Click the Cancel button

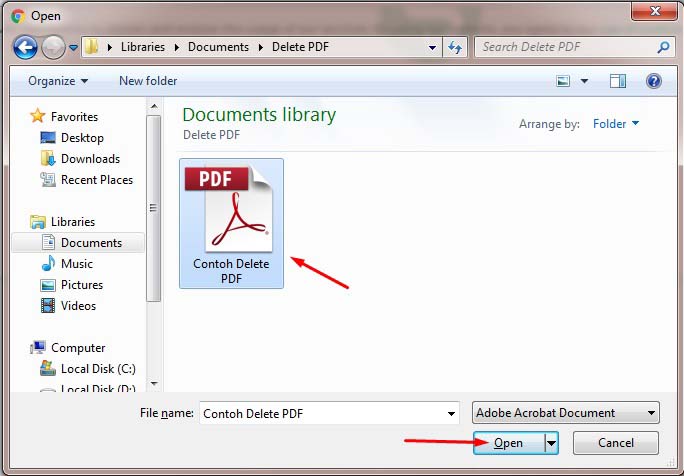pyautogui.click(x=616, y=443)
